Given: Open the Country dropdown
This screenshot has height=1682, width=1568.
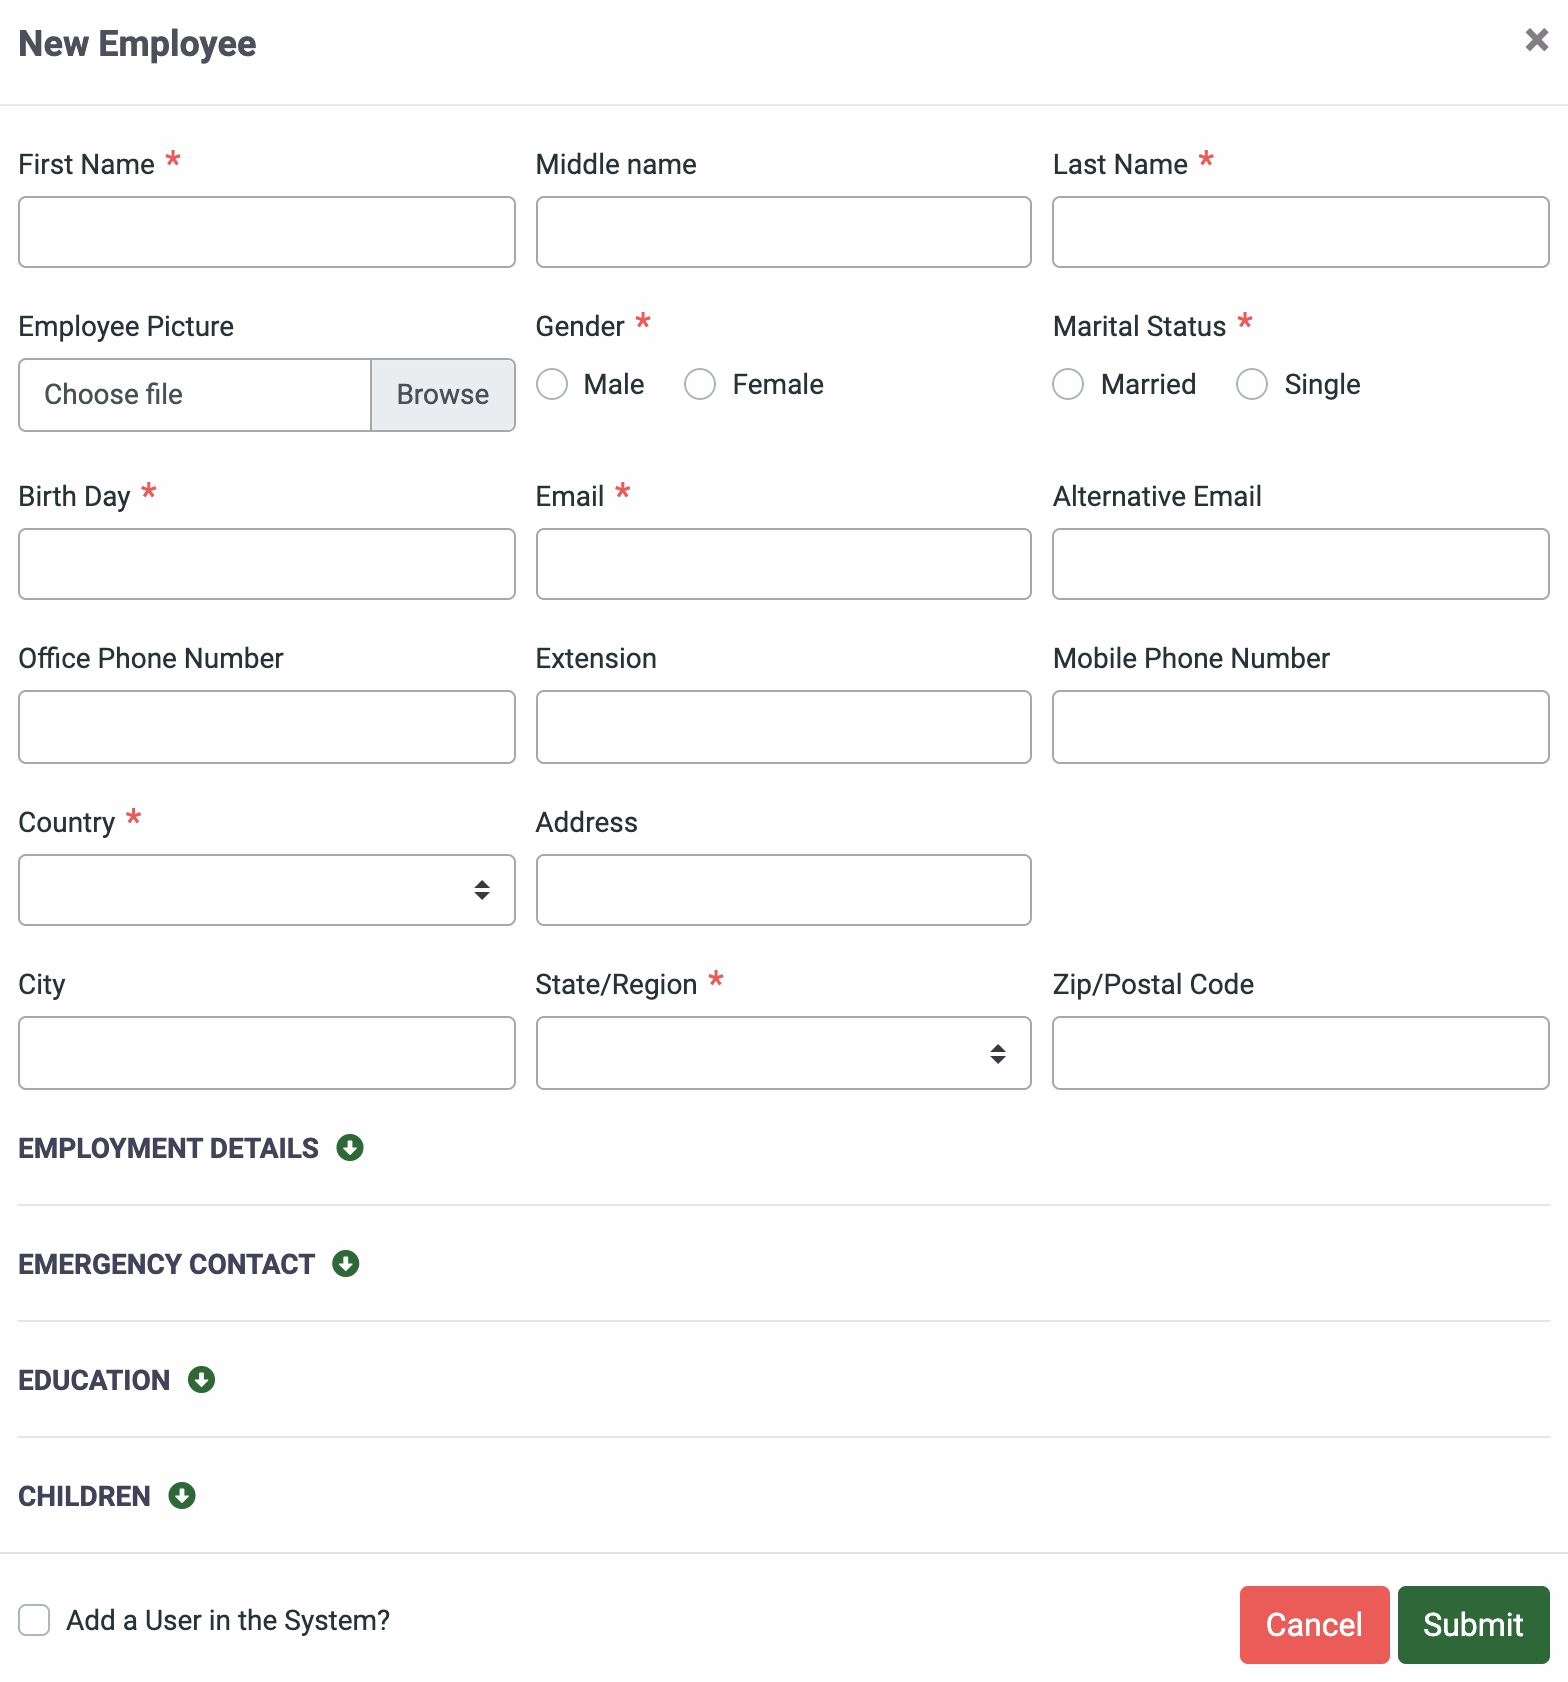Looking at the screenshot, I should (x=267, y=890).
